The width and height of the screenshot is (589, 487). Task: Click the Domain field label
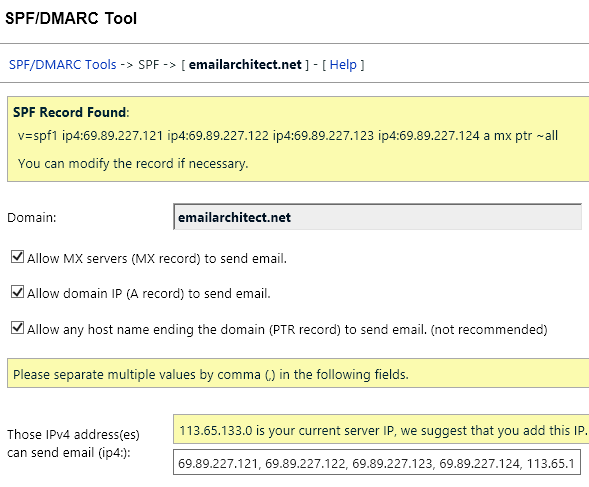32,218
